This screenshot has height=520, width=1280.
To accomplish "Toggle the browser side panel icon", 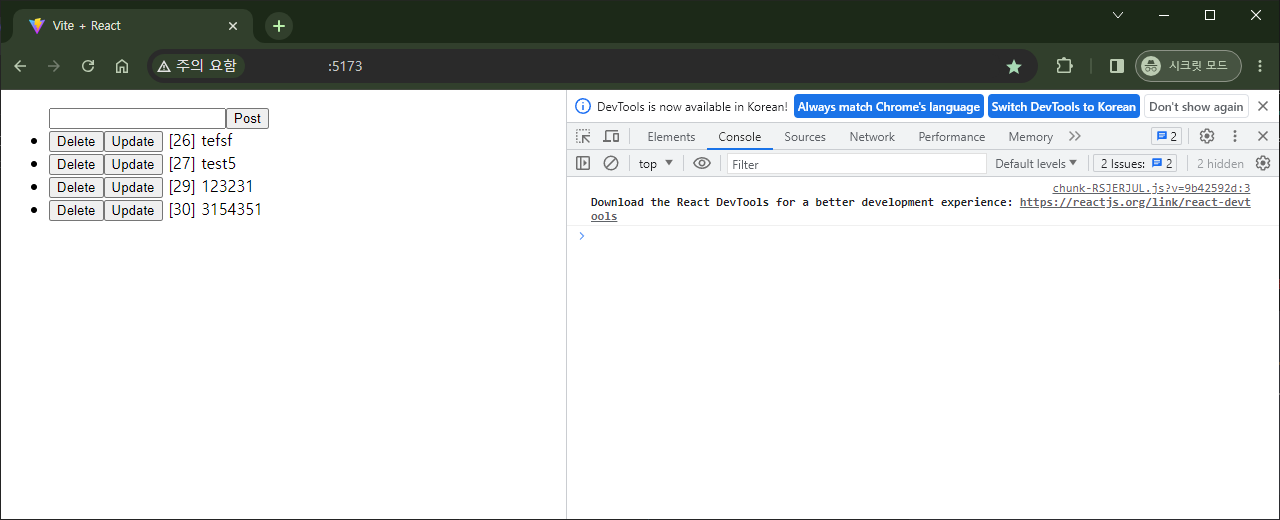I will (1117, 66).
